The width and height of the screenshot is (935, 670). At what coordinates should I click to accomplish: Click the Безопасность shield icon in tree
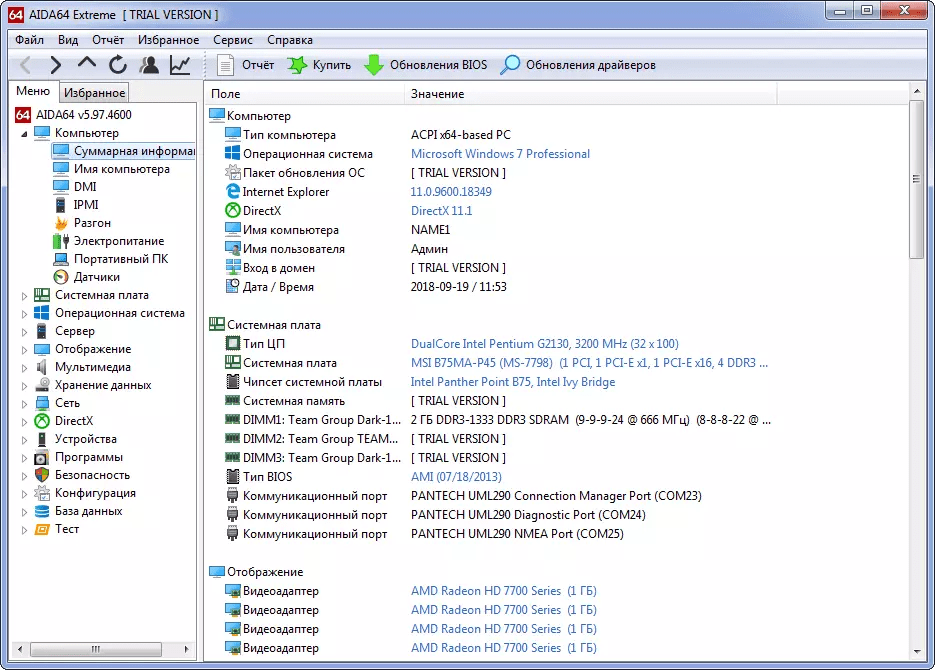(42, 475)
